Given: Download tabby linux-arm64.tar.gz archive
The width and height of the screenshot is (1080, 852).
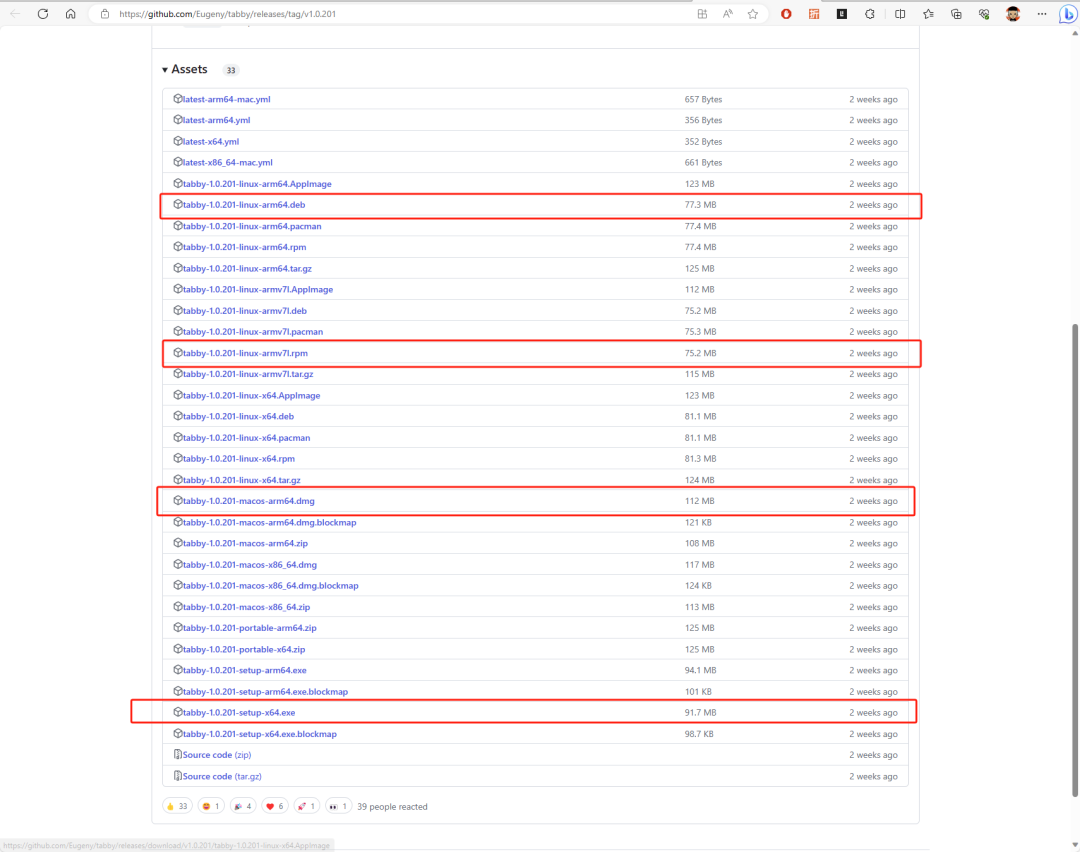Looking at the screenshot, I should tap(247, 269).
